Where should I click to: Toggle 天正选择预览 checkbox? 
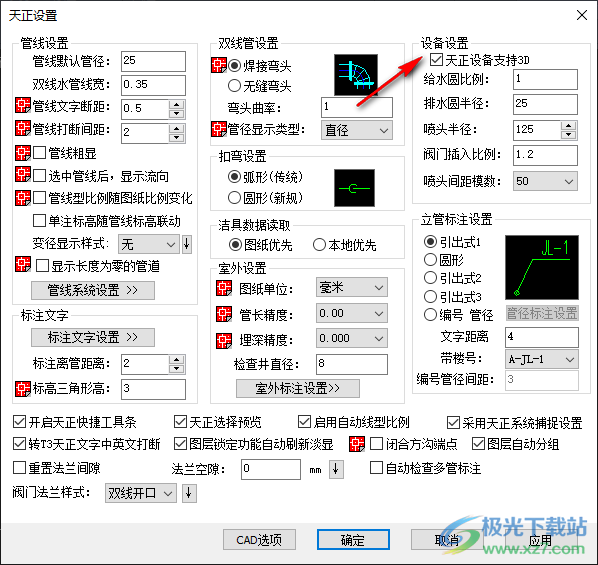click(x=180, y=422)
